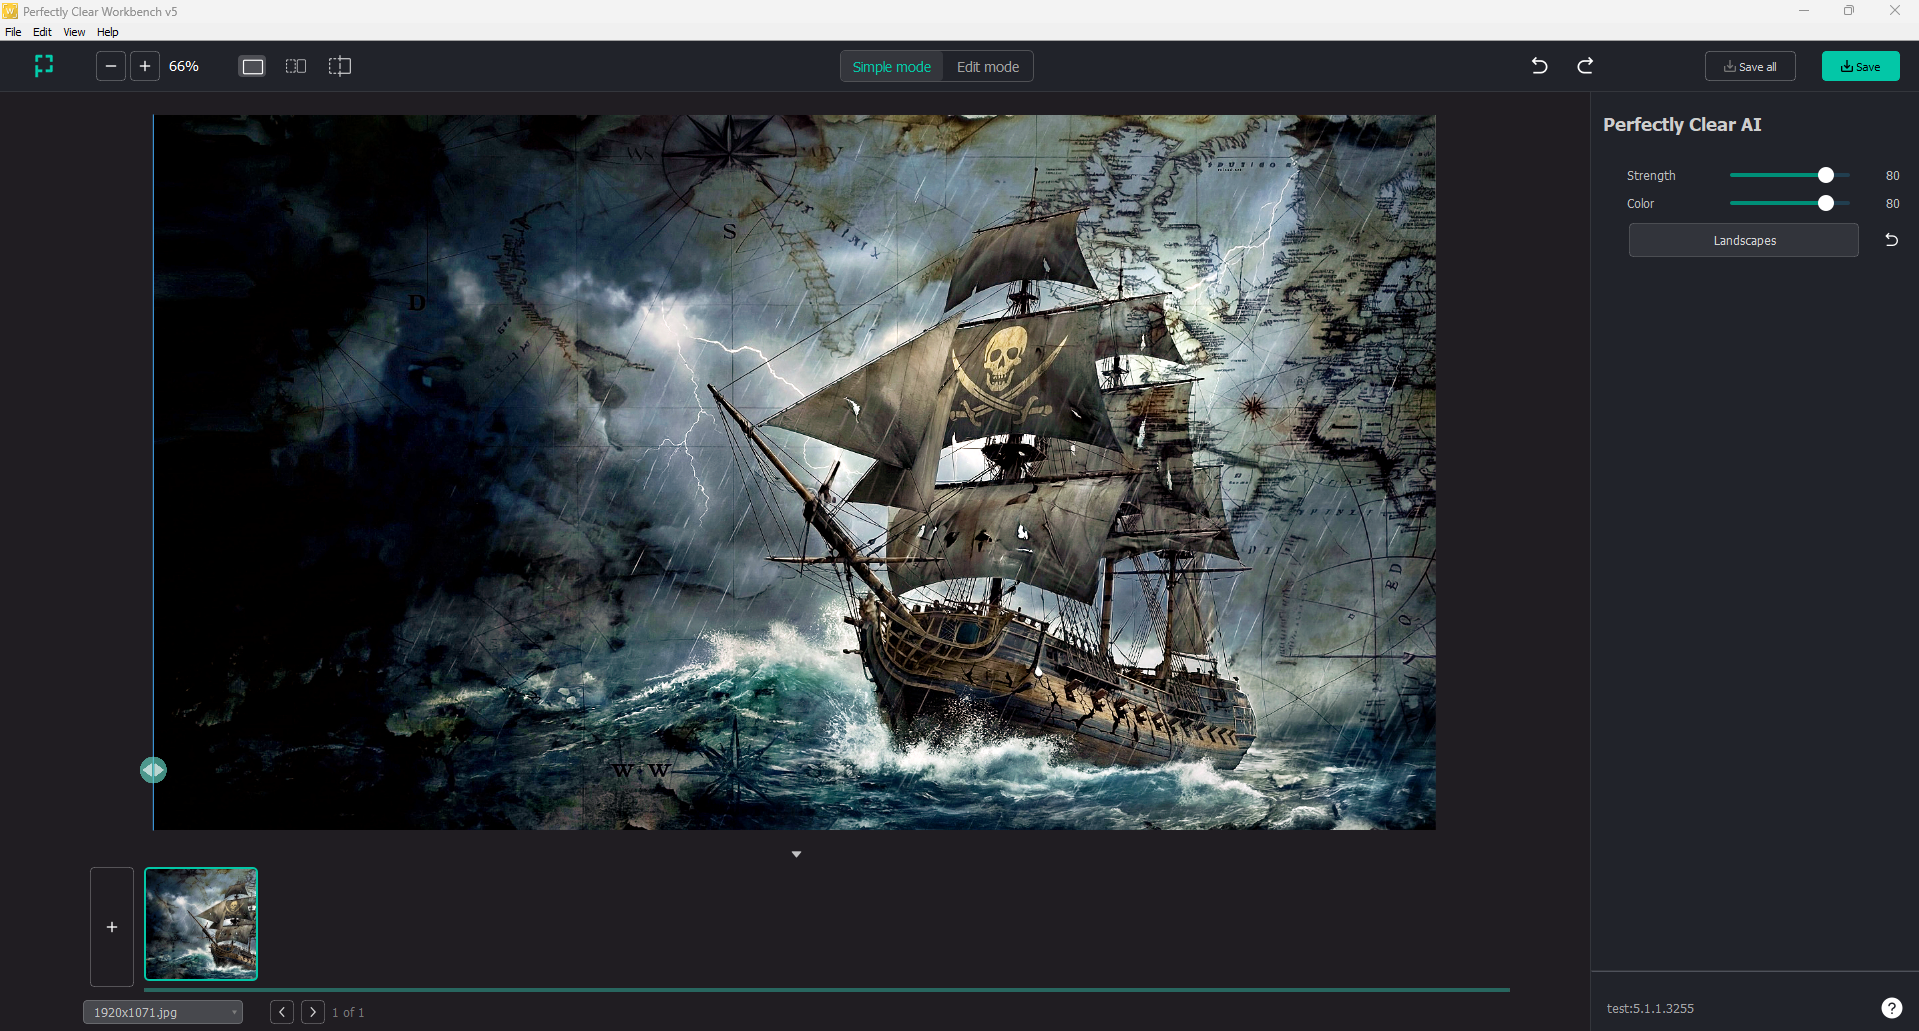This screenshot has width=1919, height=1031.
Task: Click the Perfectly Clear logo icon
Action: tap(44, 66)
